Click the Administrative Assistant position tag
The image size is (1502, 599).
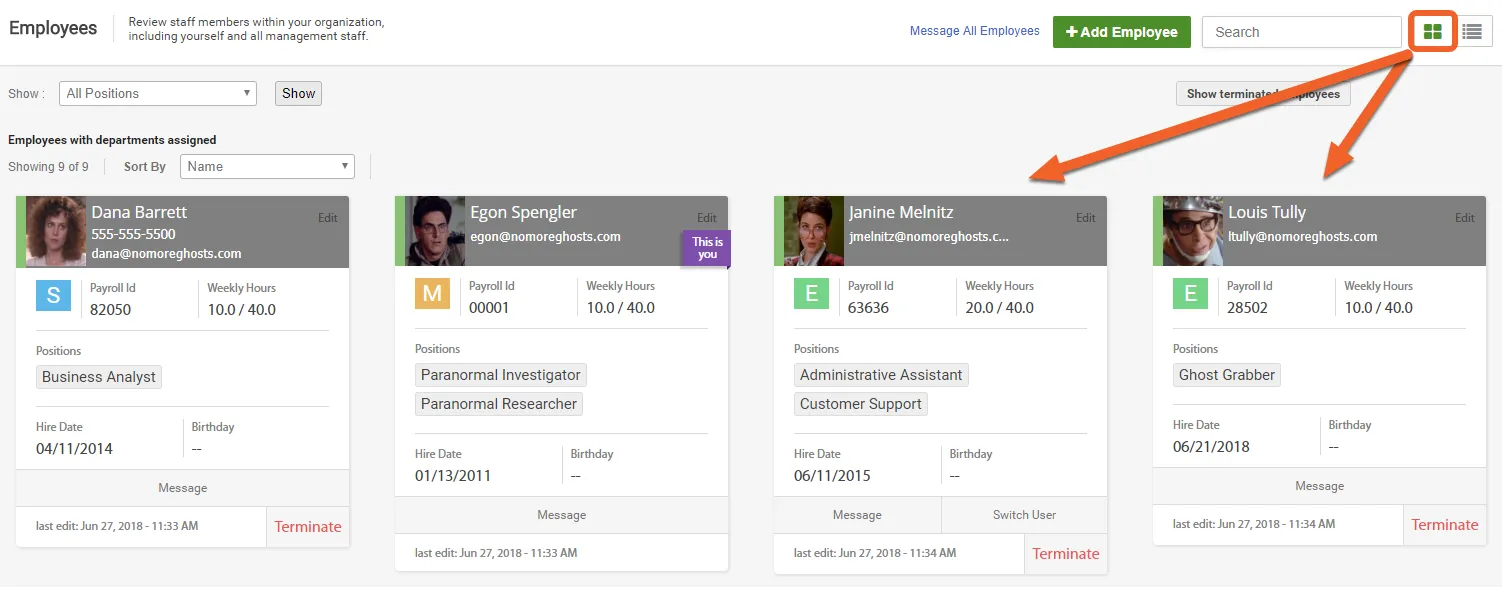881,375
